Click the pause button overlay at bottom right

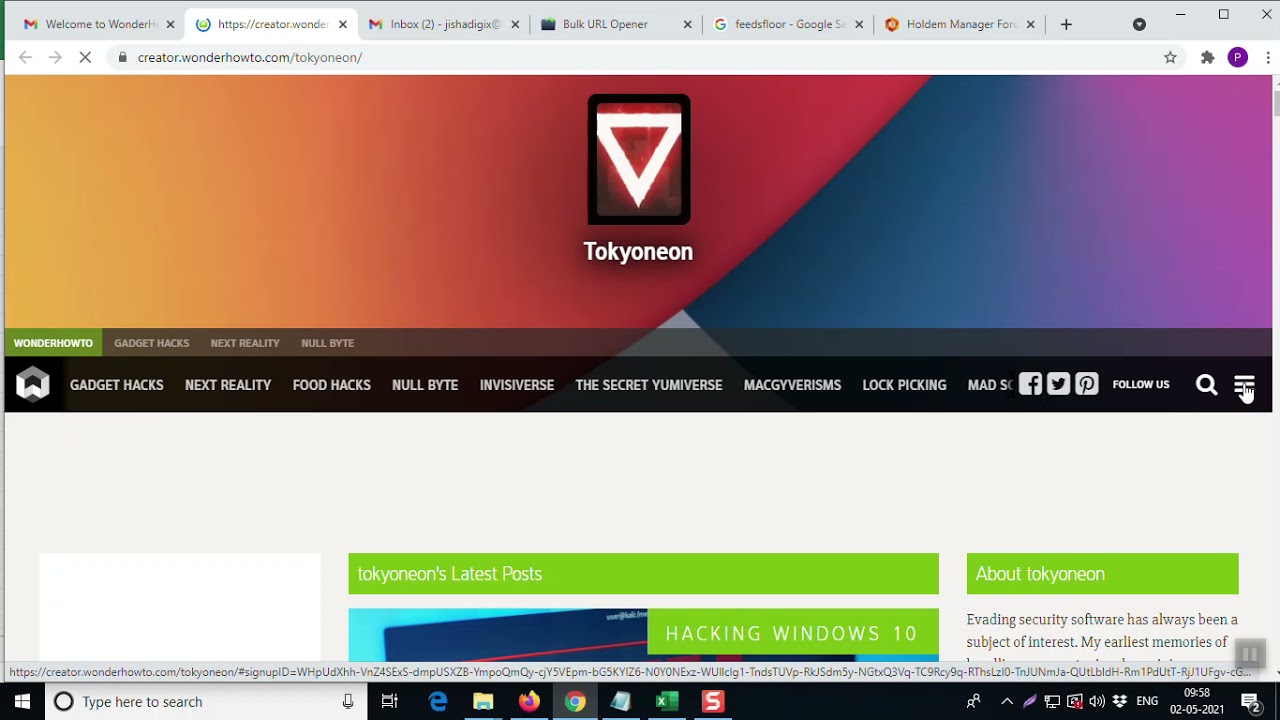[1249, 654]
